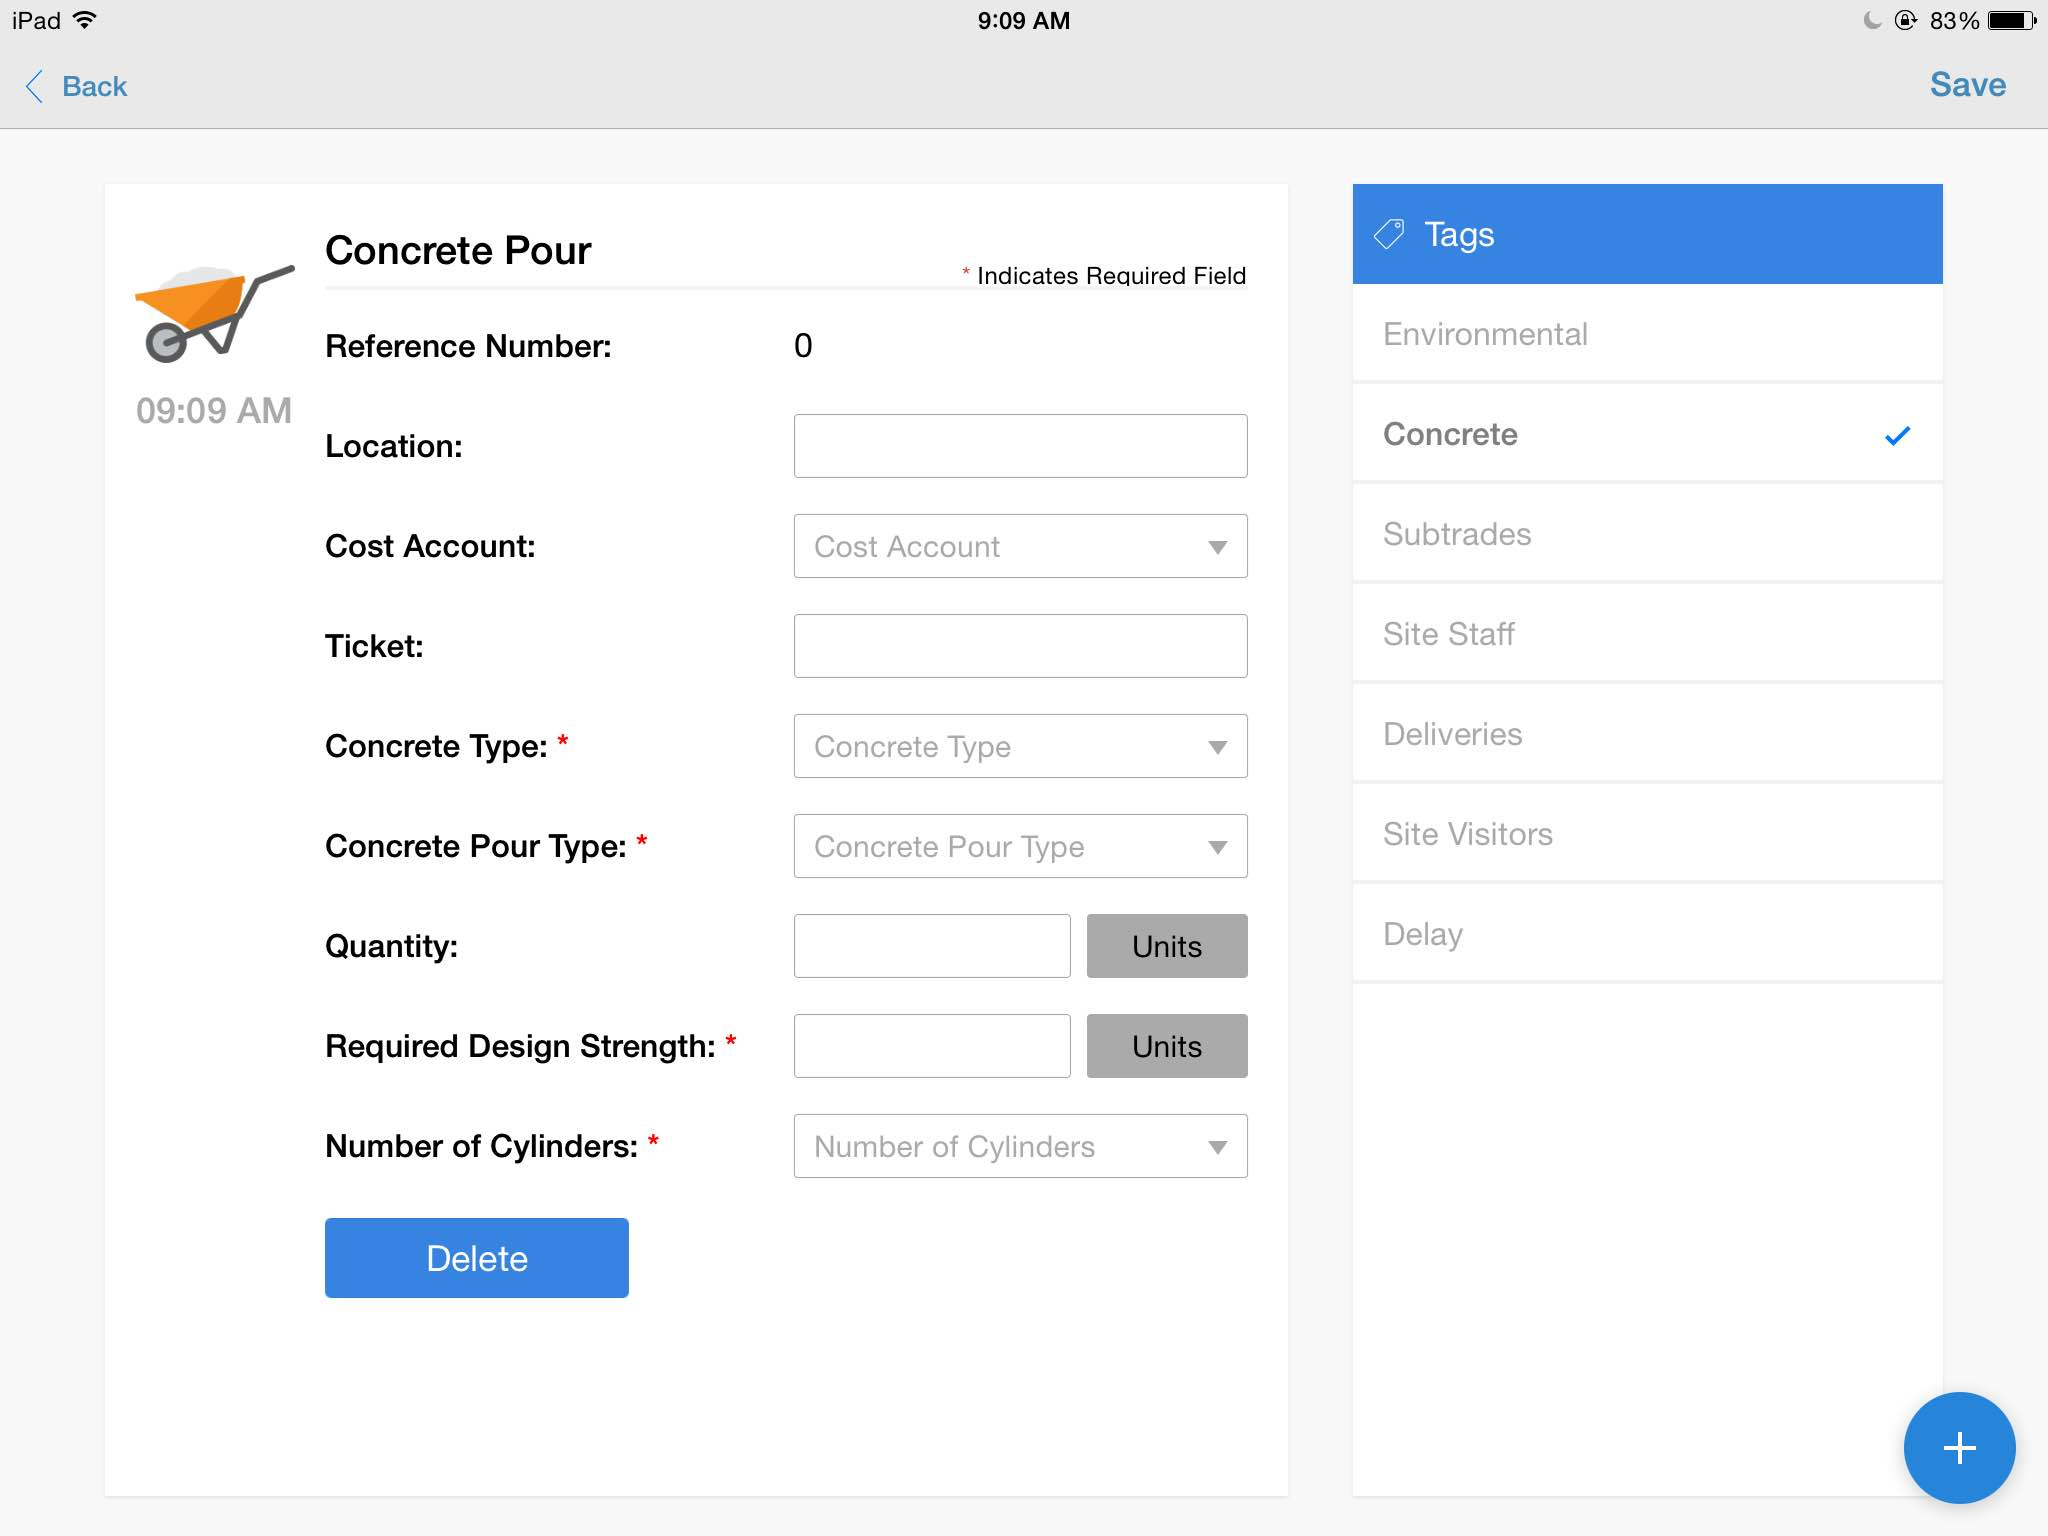
Task: Click the back chevron arrow icon
Action: pyautogui.click(x=33, y=86)
